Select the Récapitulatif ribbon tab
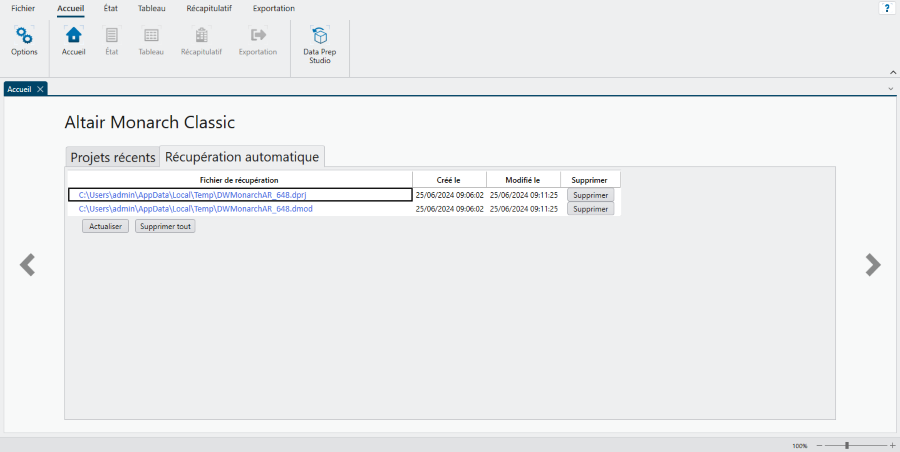The height and width of the screenshot is (452, 900). pyautogui.click(x=209, y=8)
